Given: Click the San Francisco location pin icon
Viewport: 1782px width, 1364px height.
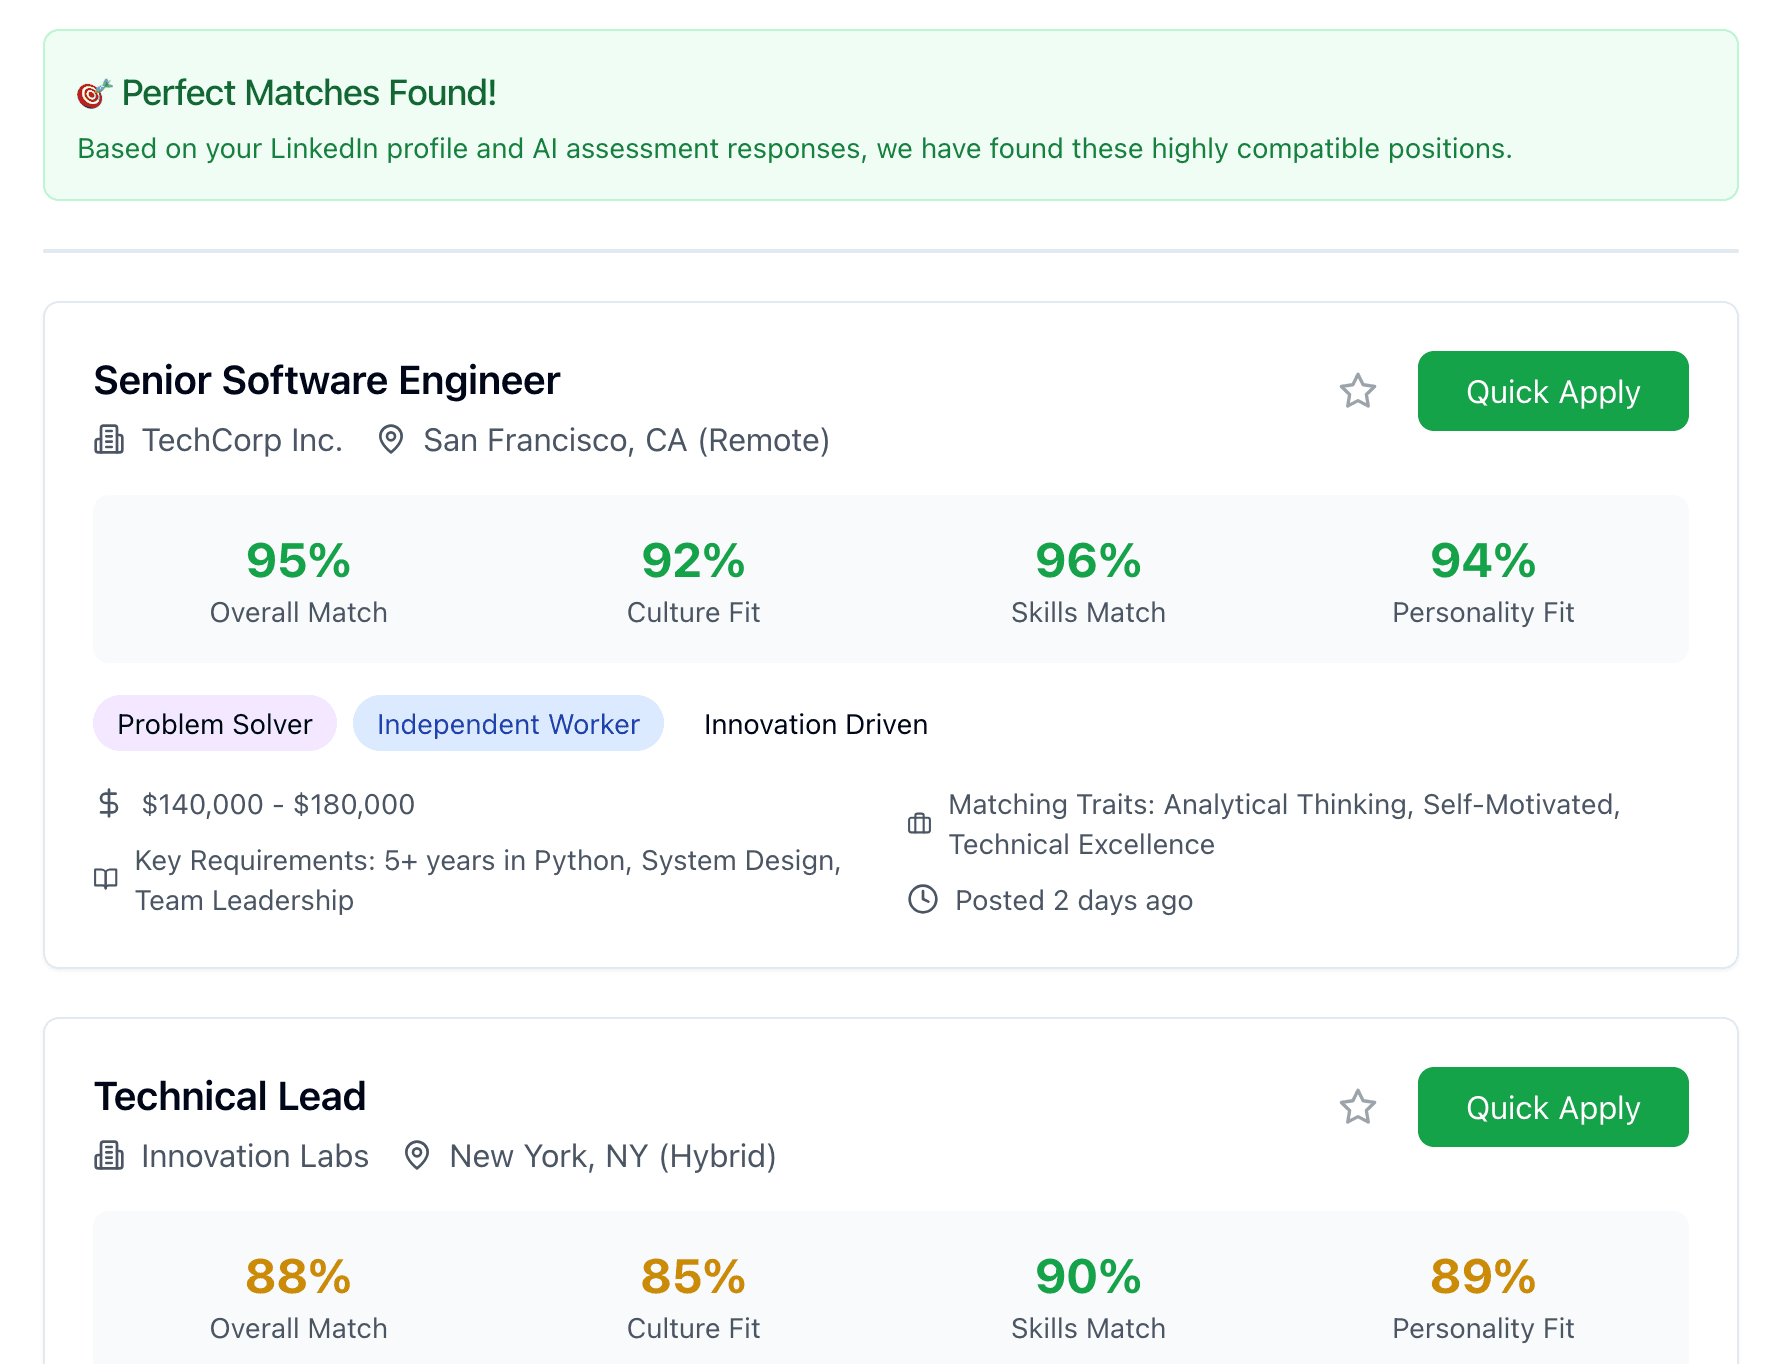Looking at the screenshot, I should 391,440.
